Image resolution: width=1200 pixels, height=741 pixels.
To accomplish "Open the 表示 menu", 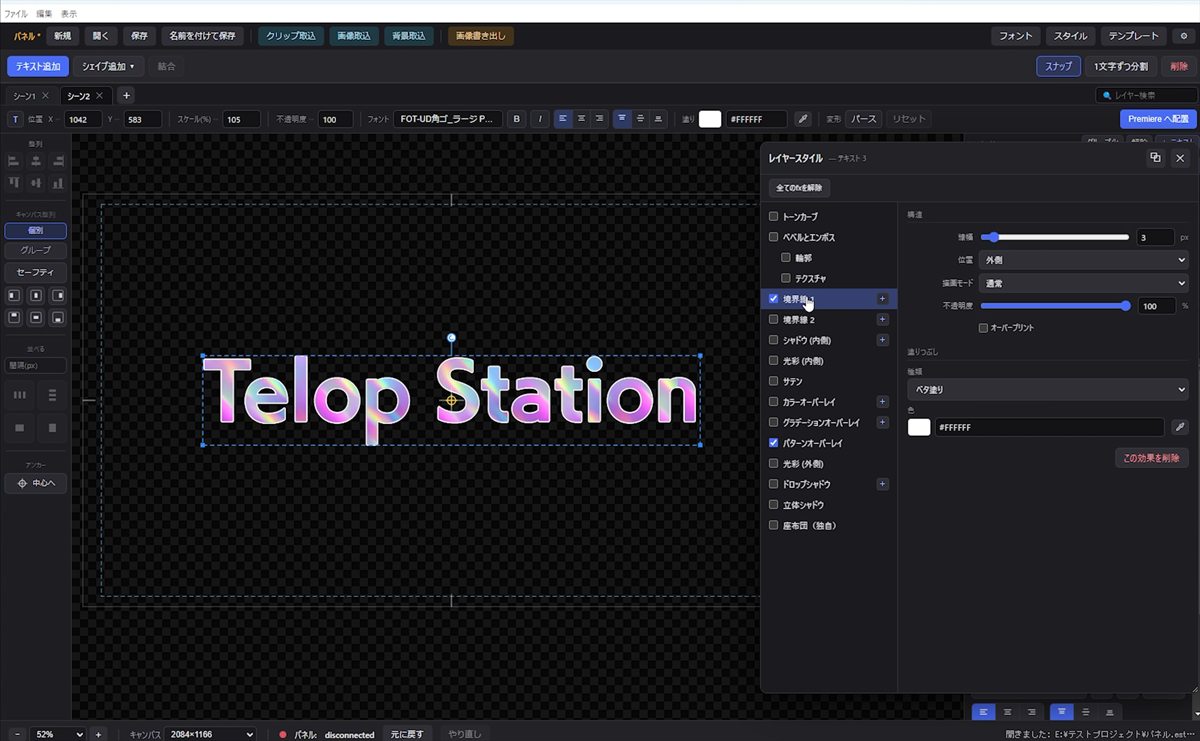I will click(x=69, y=14).
